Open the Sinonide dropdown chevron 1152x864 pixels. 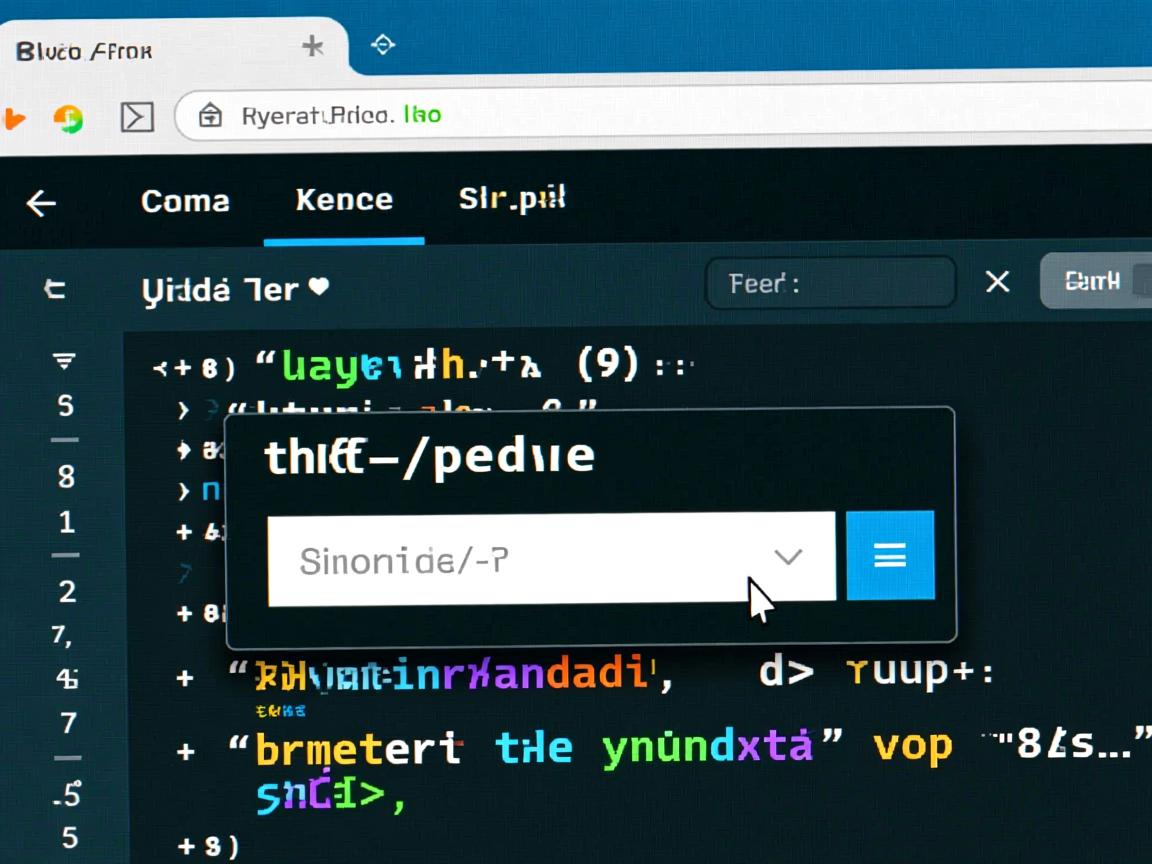click(788, 557)
